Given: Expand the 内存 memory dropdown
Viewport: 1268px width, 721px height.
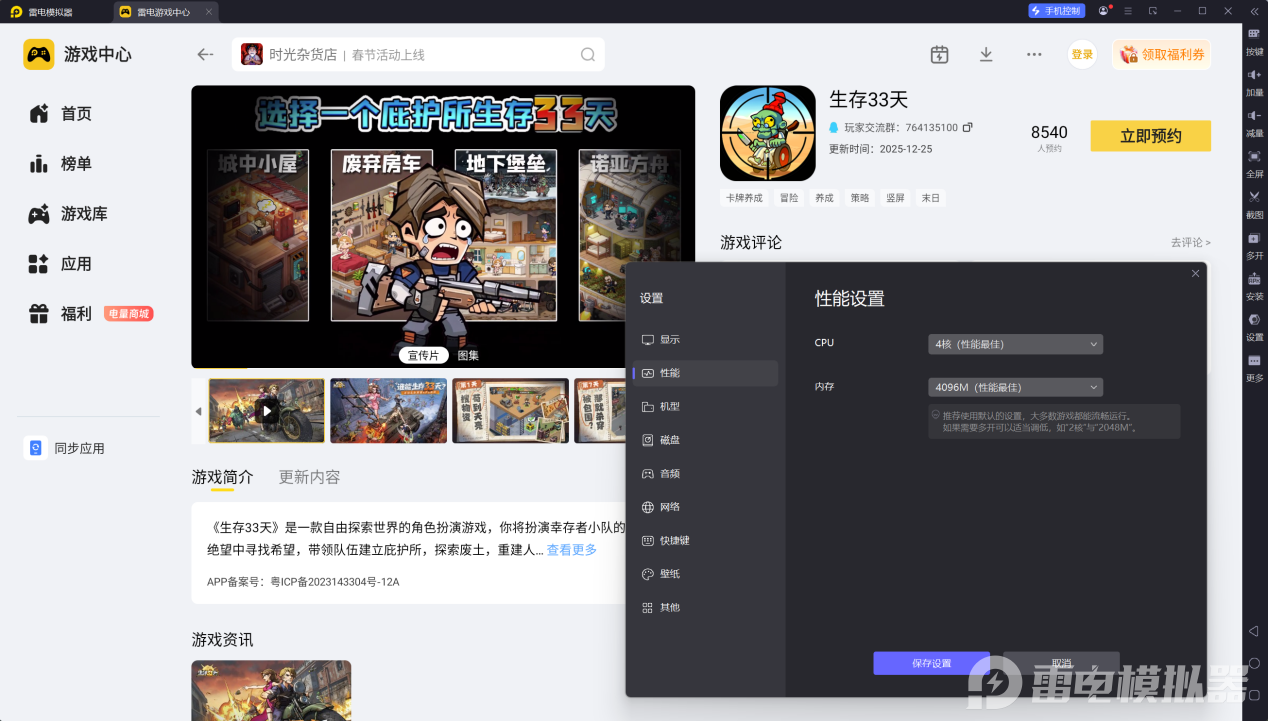Looking at the screenshot, I should pos(1015,387).
